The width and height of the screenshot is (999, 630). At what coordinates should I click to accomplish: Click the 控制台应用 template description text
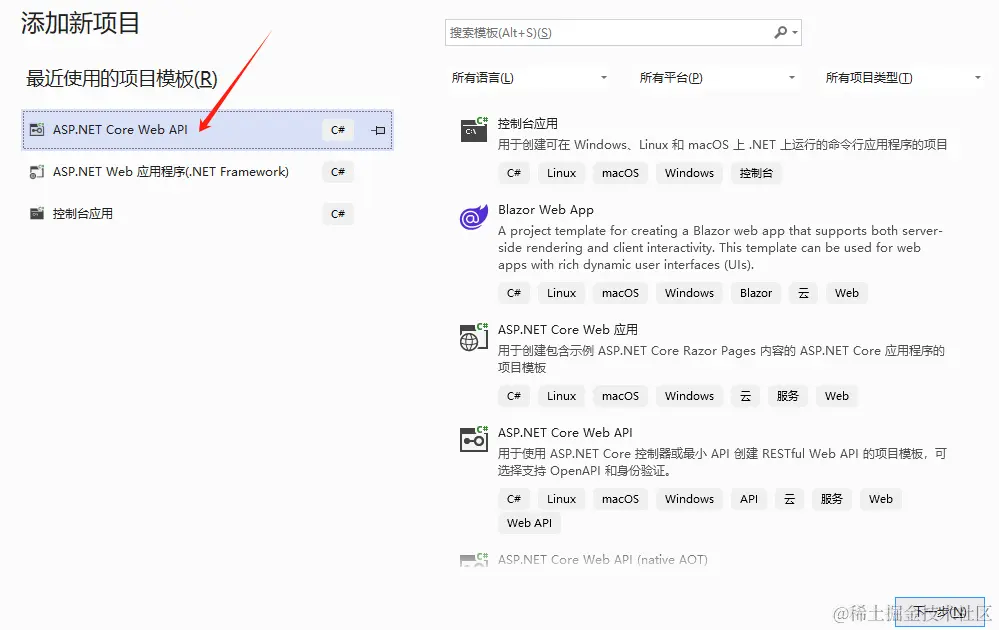[x=722, y=145]
